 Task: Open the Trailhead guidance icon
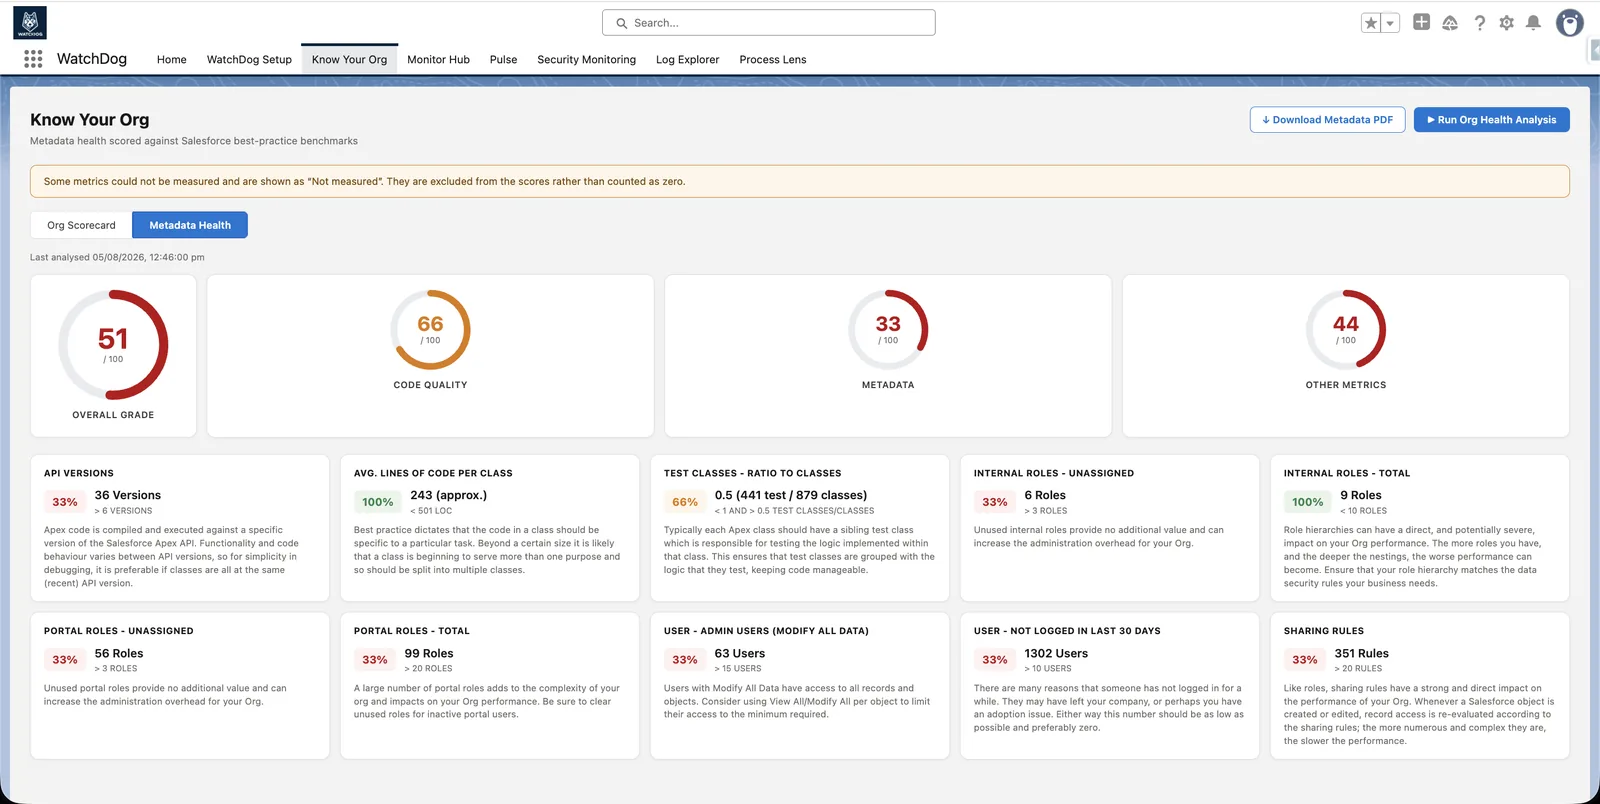tap(1450, 23)
